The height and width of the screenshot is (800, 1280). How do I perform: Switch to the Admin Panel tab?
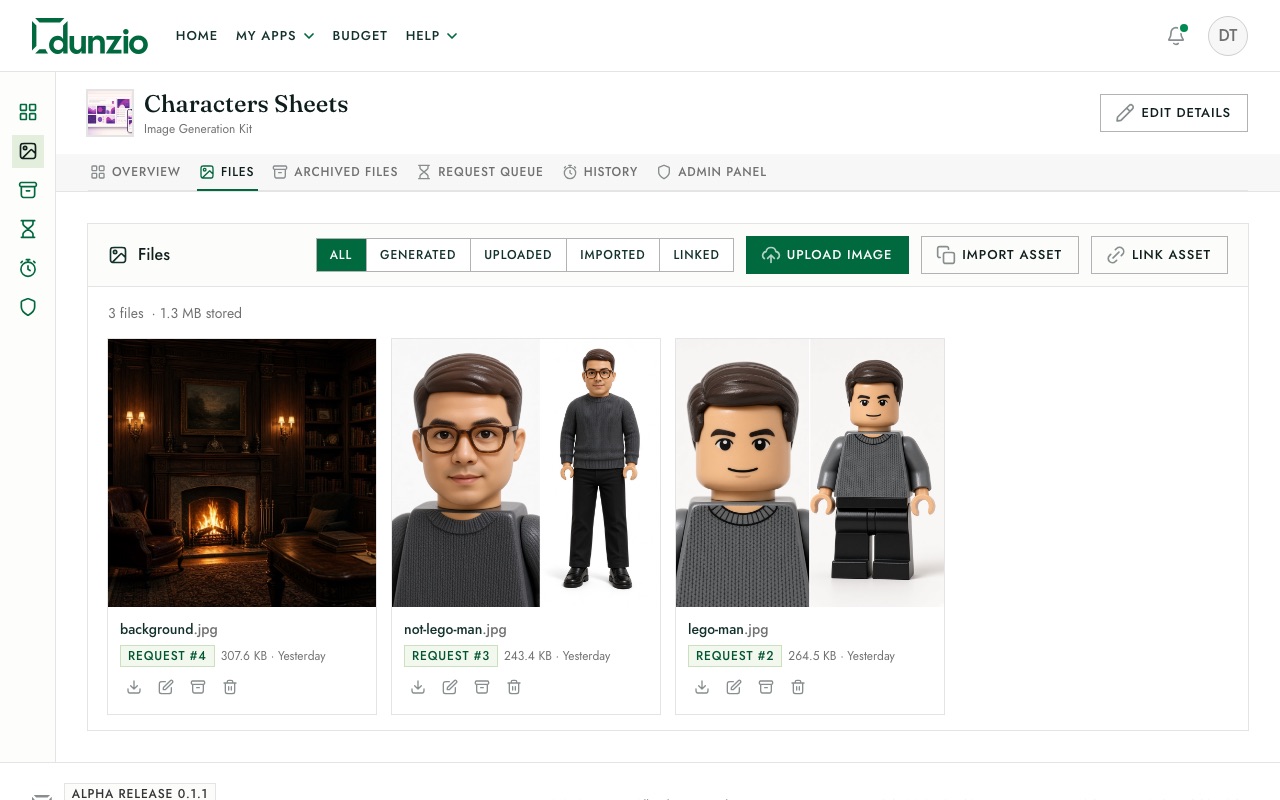[x=712, y=172]
